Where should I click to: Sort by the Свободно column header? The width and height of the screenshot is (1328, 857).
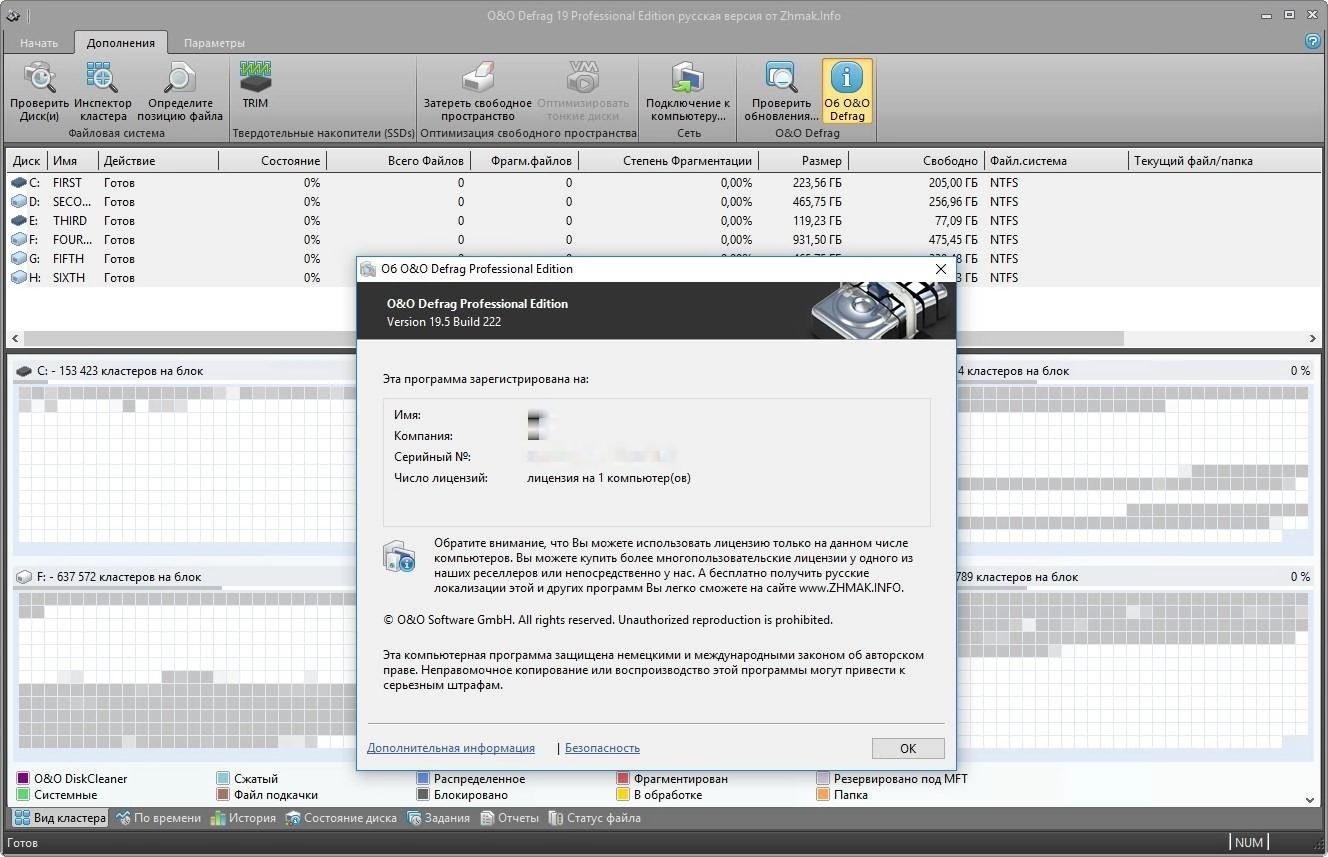point(916,161)
